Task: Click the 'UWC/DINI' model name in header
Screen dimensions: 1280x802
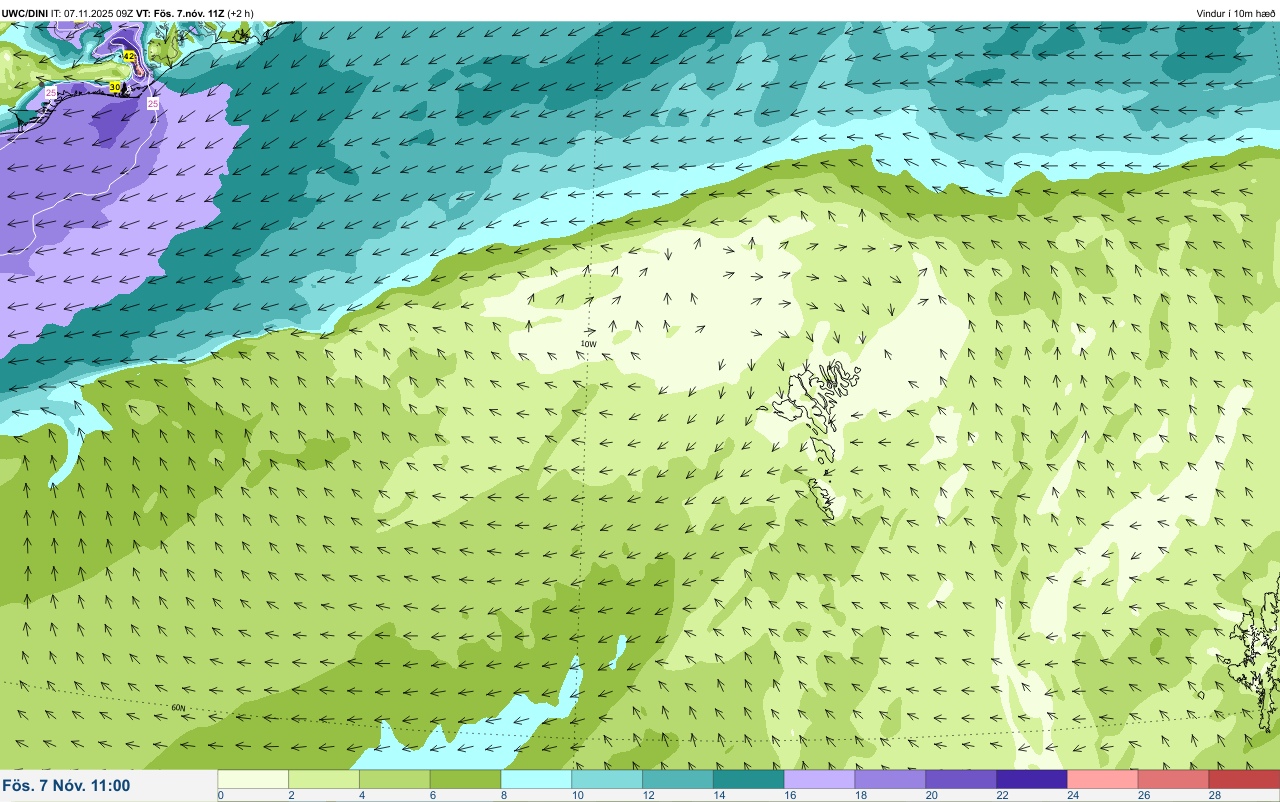Action: [x=25, y=14]
